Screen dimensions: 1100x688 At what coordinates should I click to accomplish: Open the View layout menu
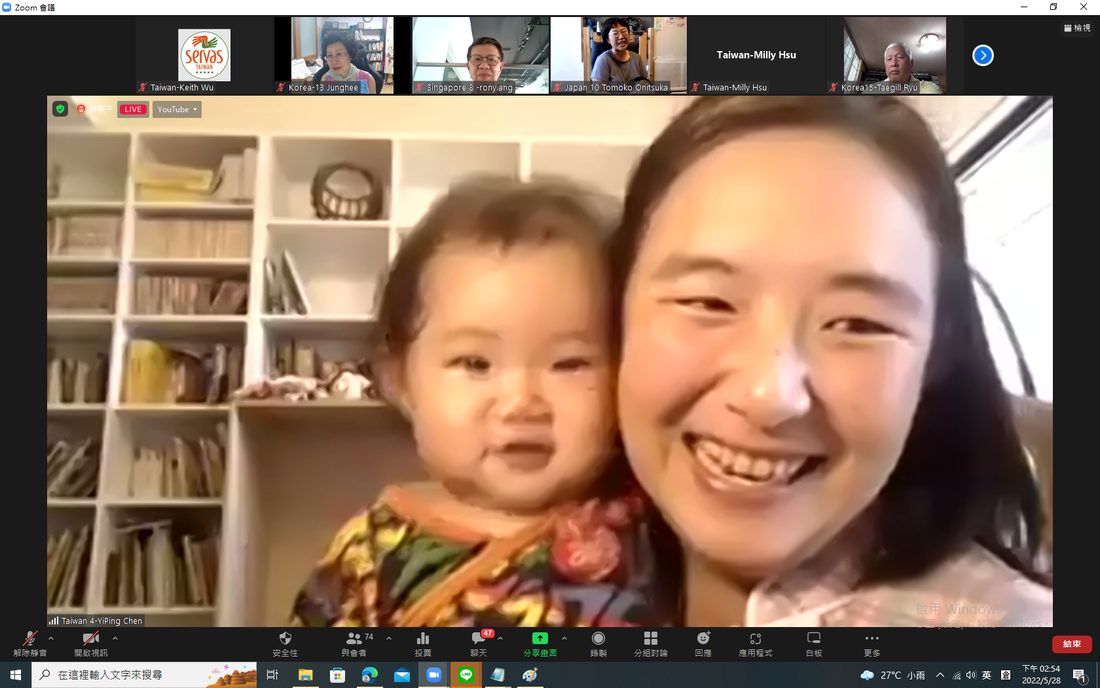pos(1078,28)
